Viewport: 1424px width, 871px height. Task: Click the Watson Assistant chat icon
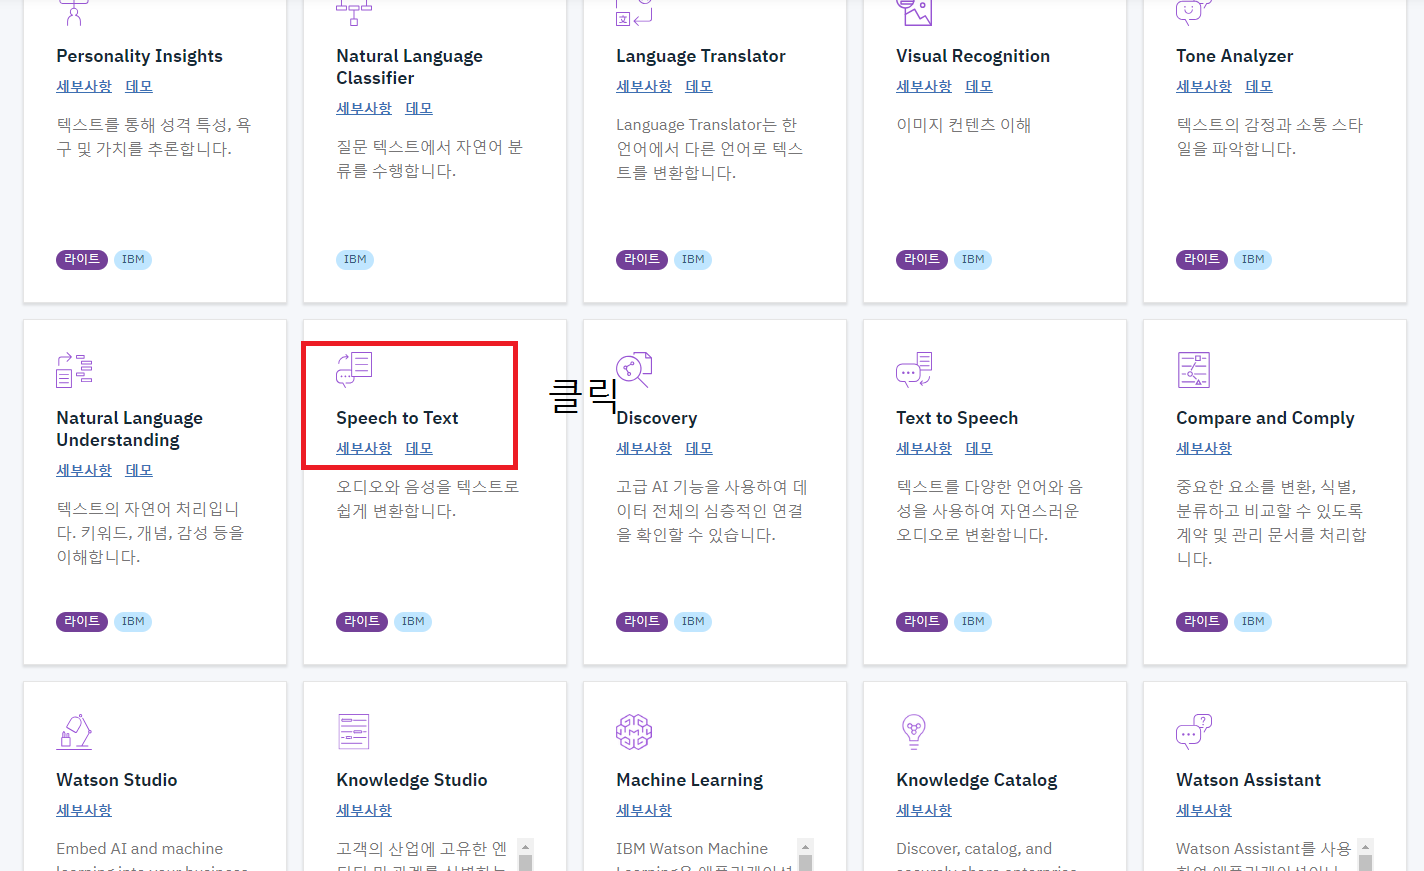click(x=1194, y=732)
